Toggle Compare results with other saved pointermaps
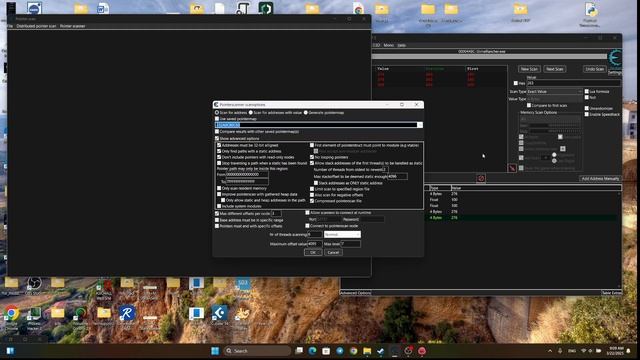The height and width of the screenshot is (360, 640). coord(217,131)
